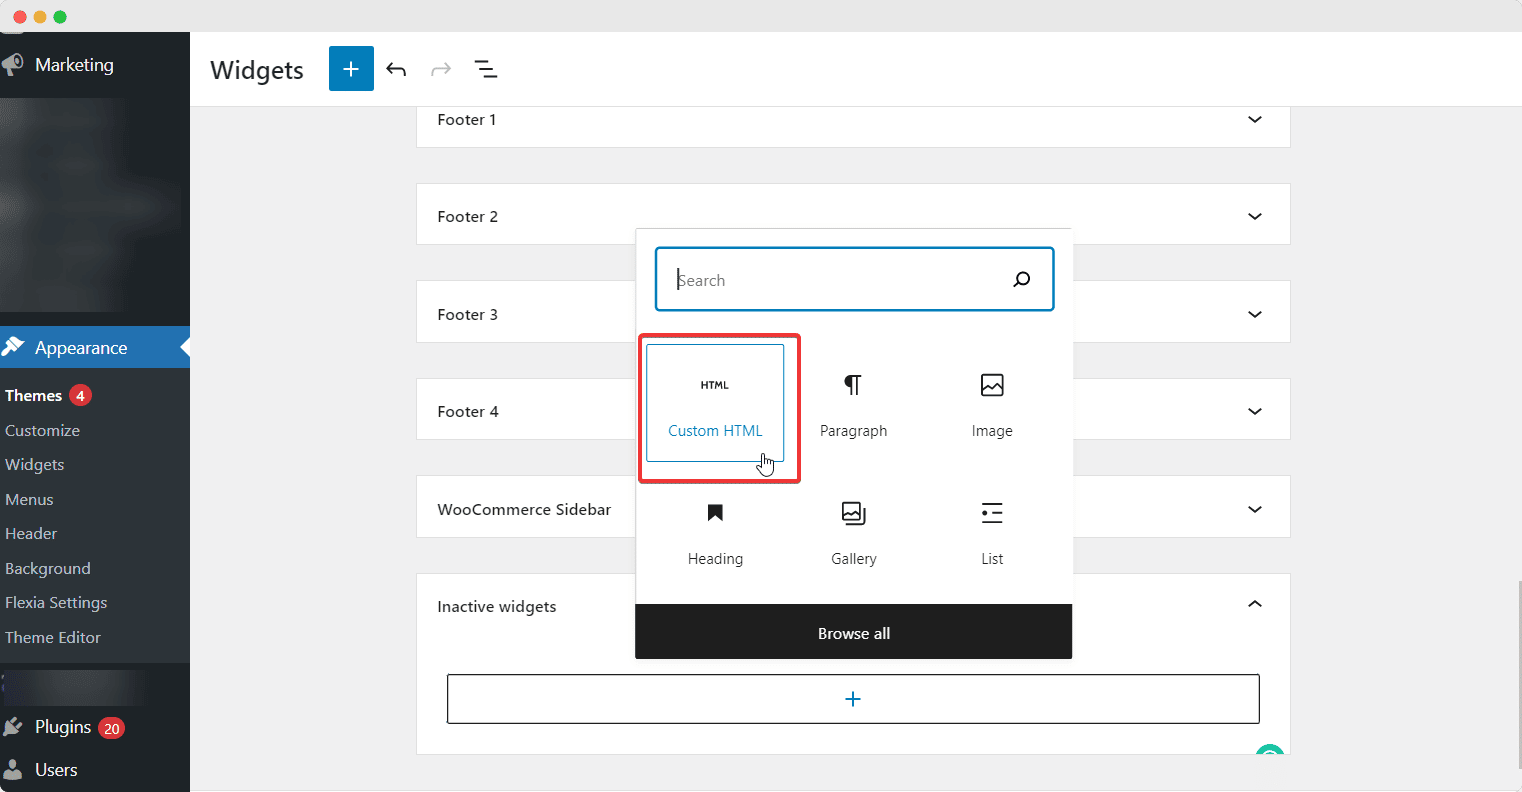
Task: Click the Browse all button
Action: click(853, 633)
